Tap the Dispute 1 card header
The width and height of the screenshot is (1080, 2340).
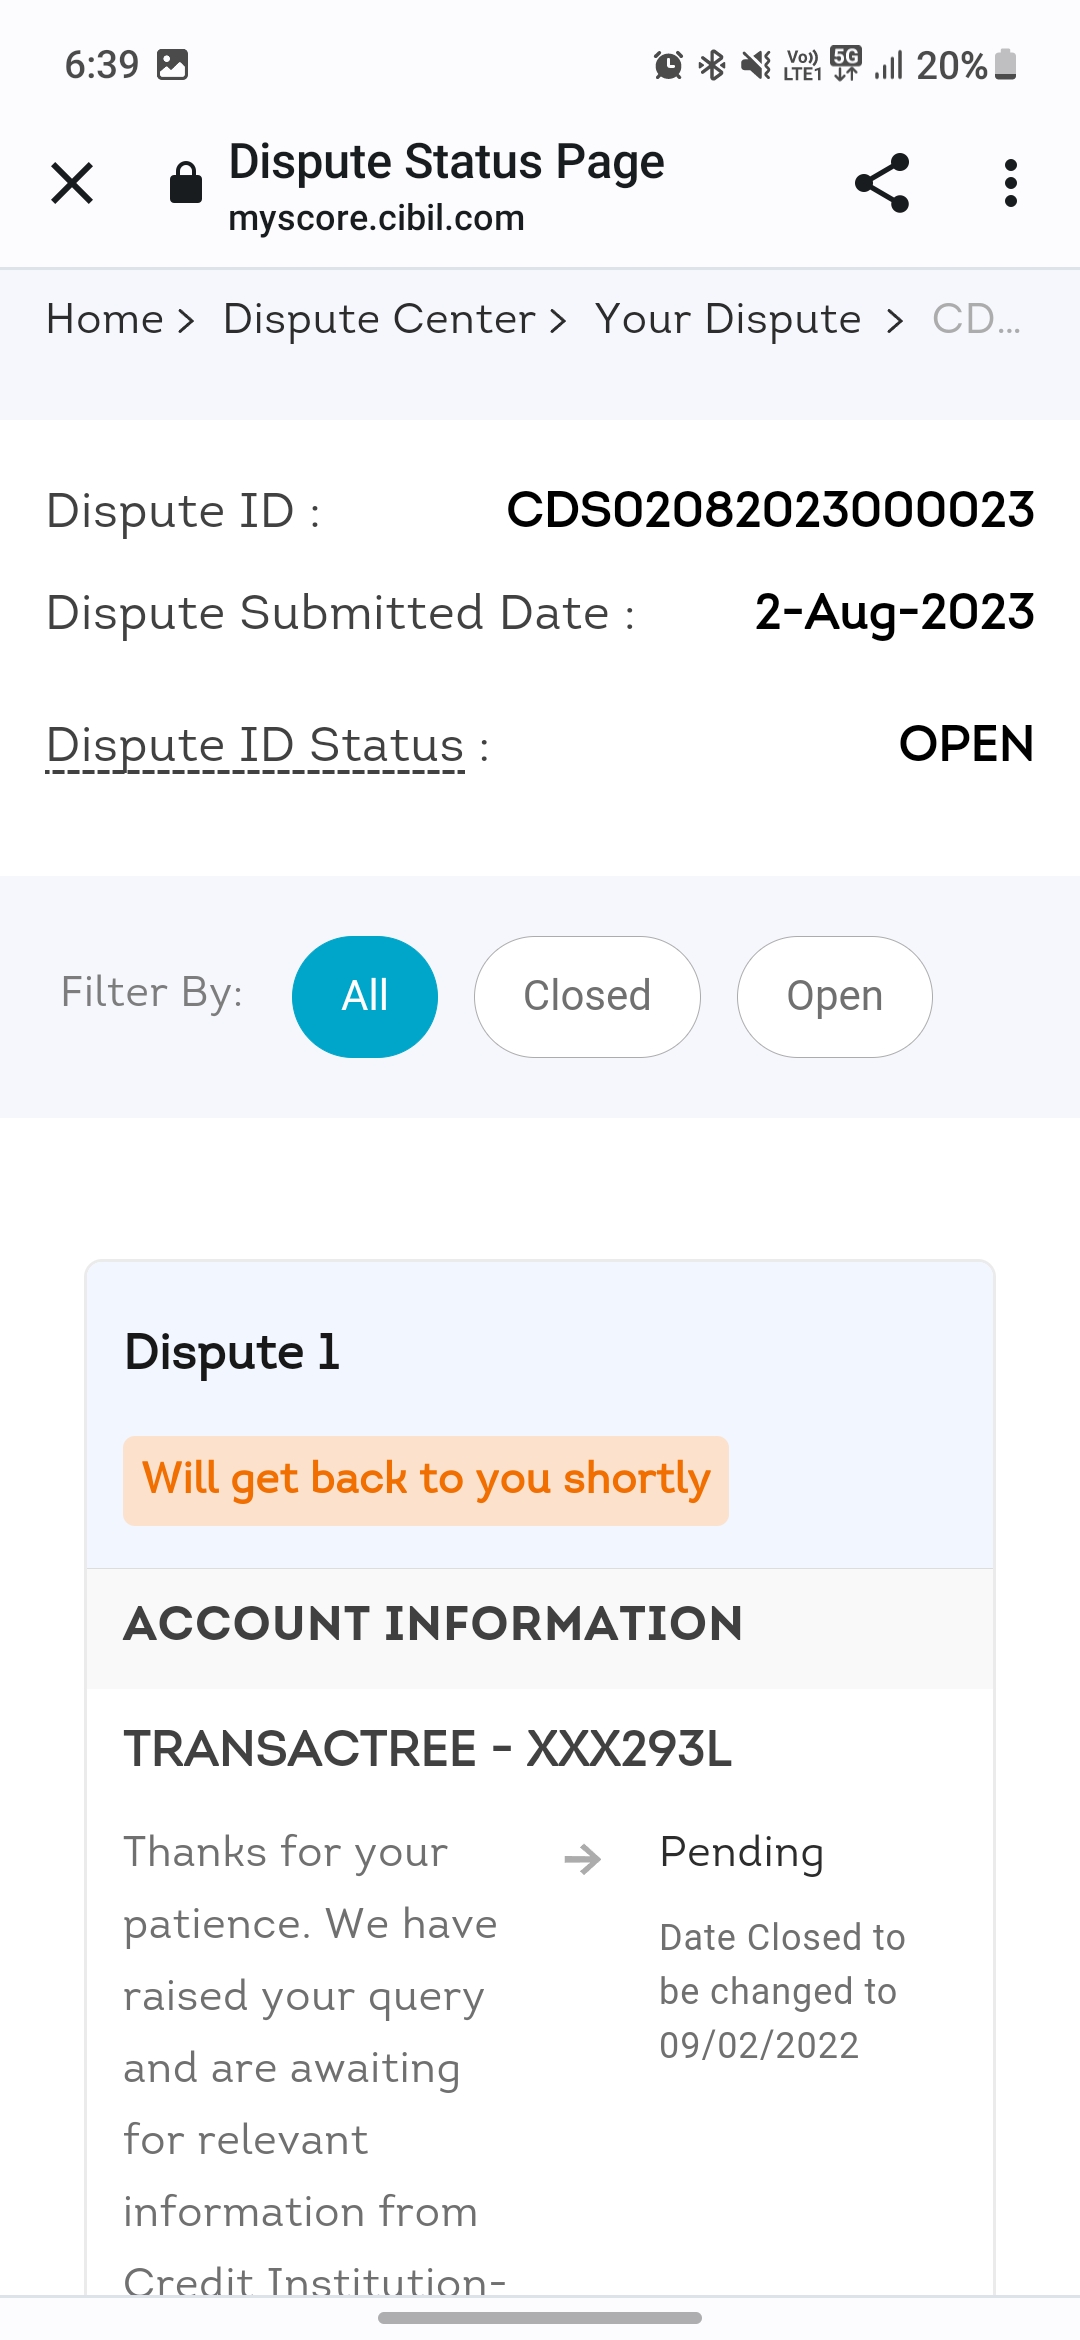pyautogui.click(x=232, y=1352)
